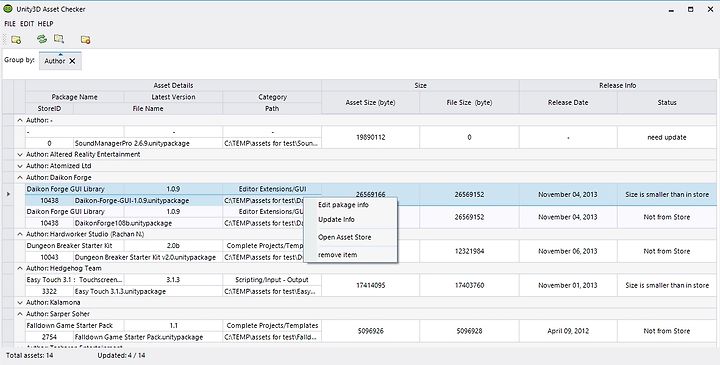
Task: Click Falldown row 'Not from Store' status
Action: pyautogui.click(x=667, y=331)
